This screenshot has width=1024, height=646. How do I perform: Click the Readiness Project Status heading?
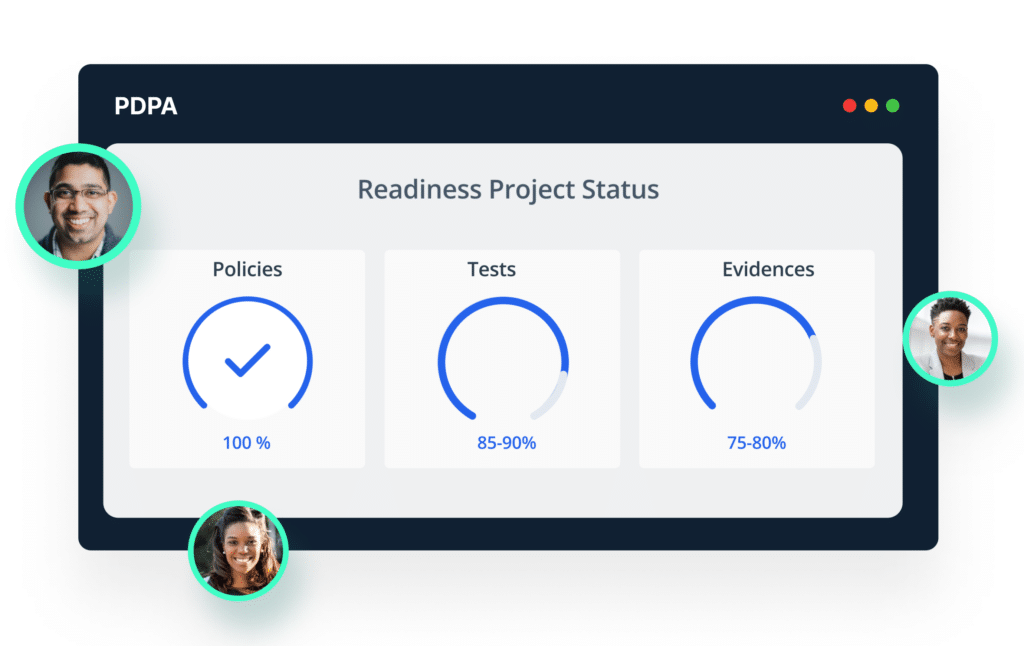(x=508, y=189)
